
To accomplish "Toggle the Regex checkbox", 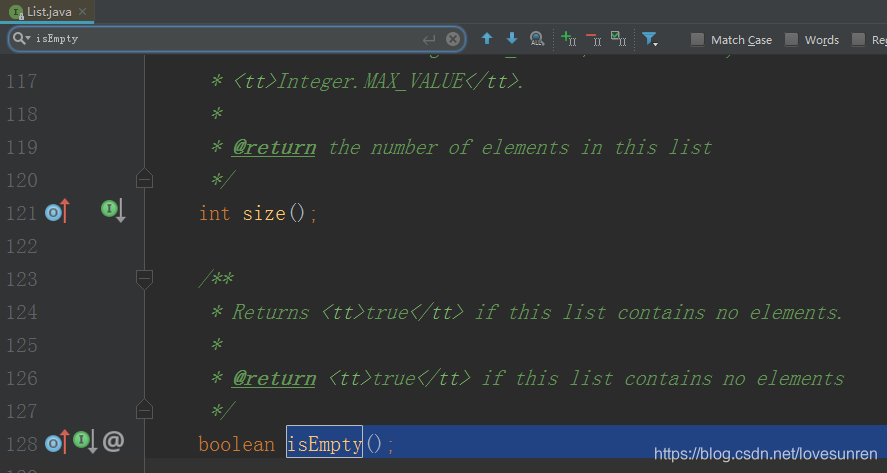I will 858,39.
